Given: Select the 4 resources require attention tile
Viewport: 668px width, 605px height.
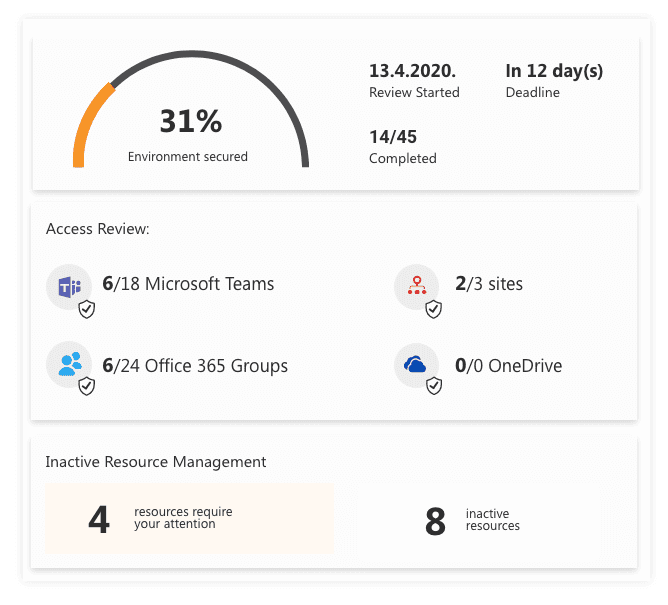Looking at the screenshot, I should click(189, 519).
